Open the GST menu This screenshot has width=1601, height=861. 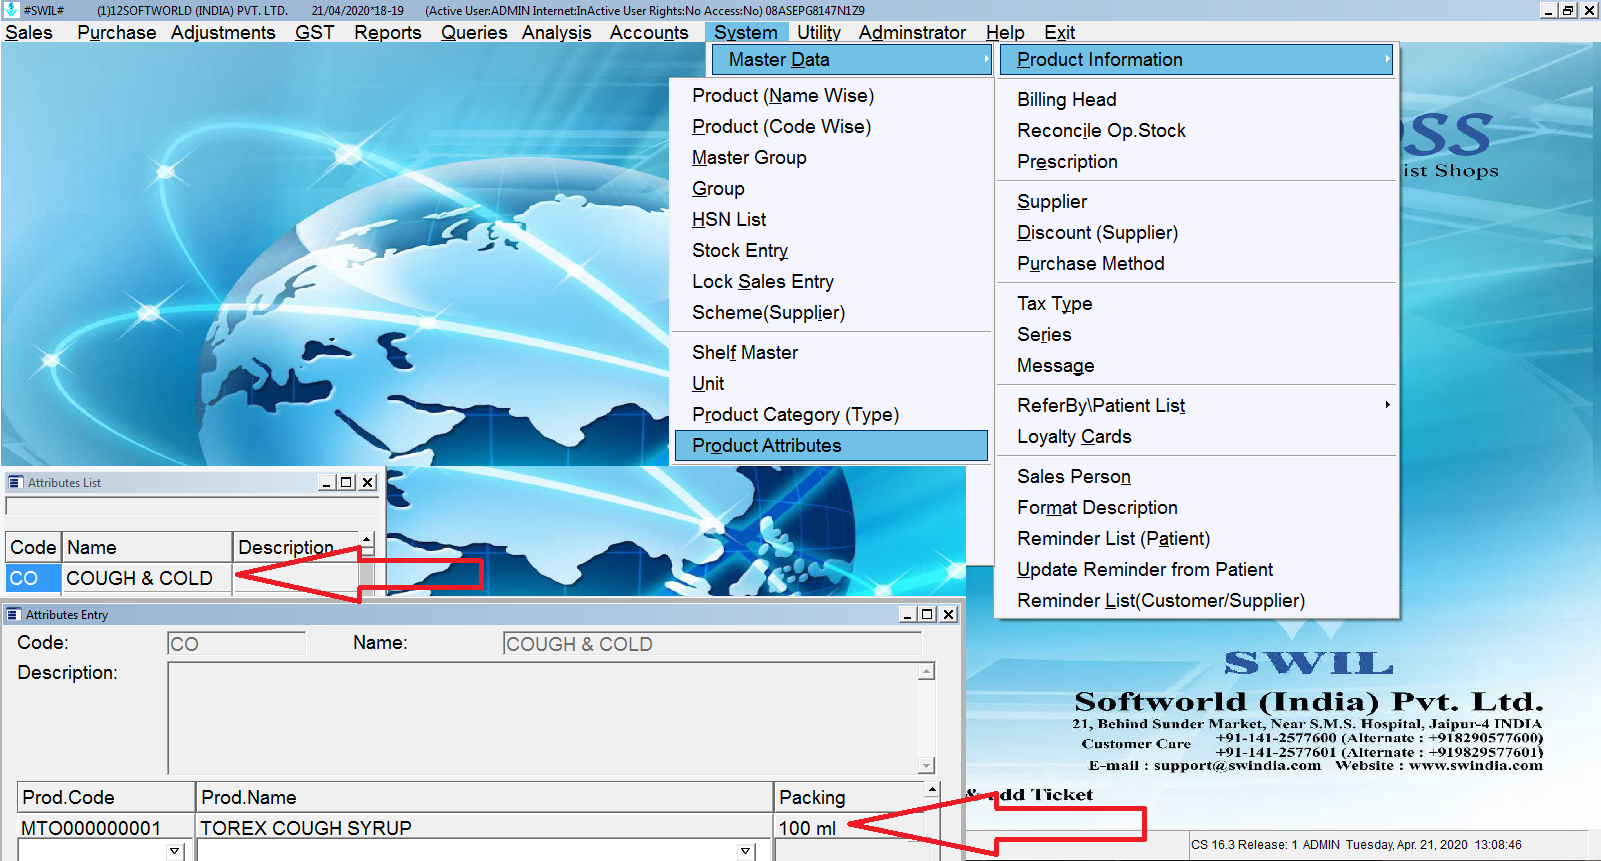point(314,32)
